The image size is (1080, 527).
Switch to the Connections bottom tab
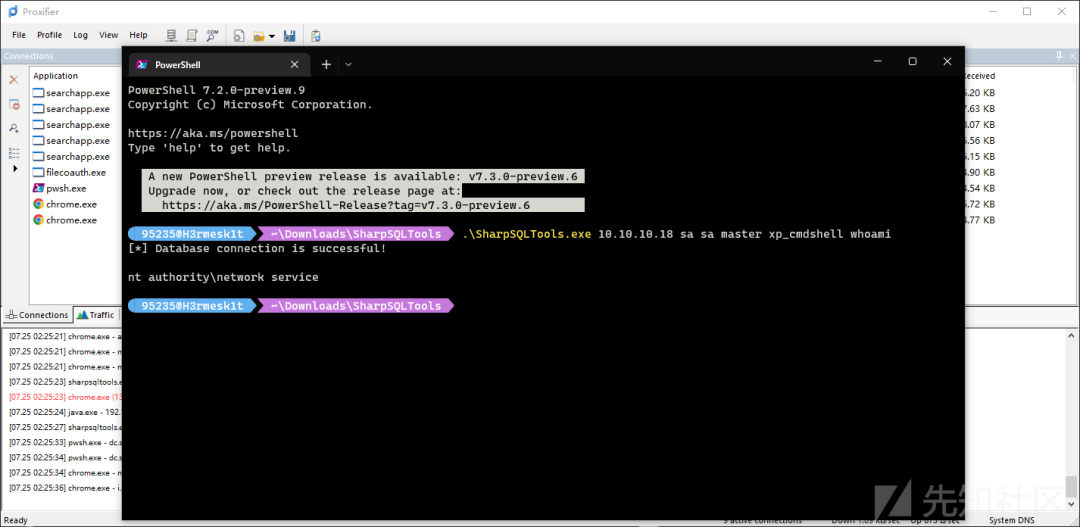pos(37,315)
